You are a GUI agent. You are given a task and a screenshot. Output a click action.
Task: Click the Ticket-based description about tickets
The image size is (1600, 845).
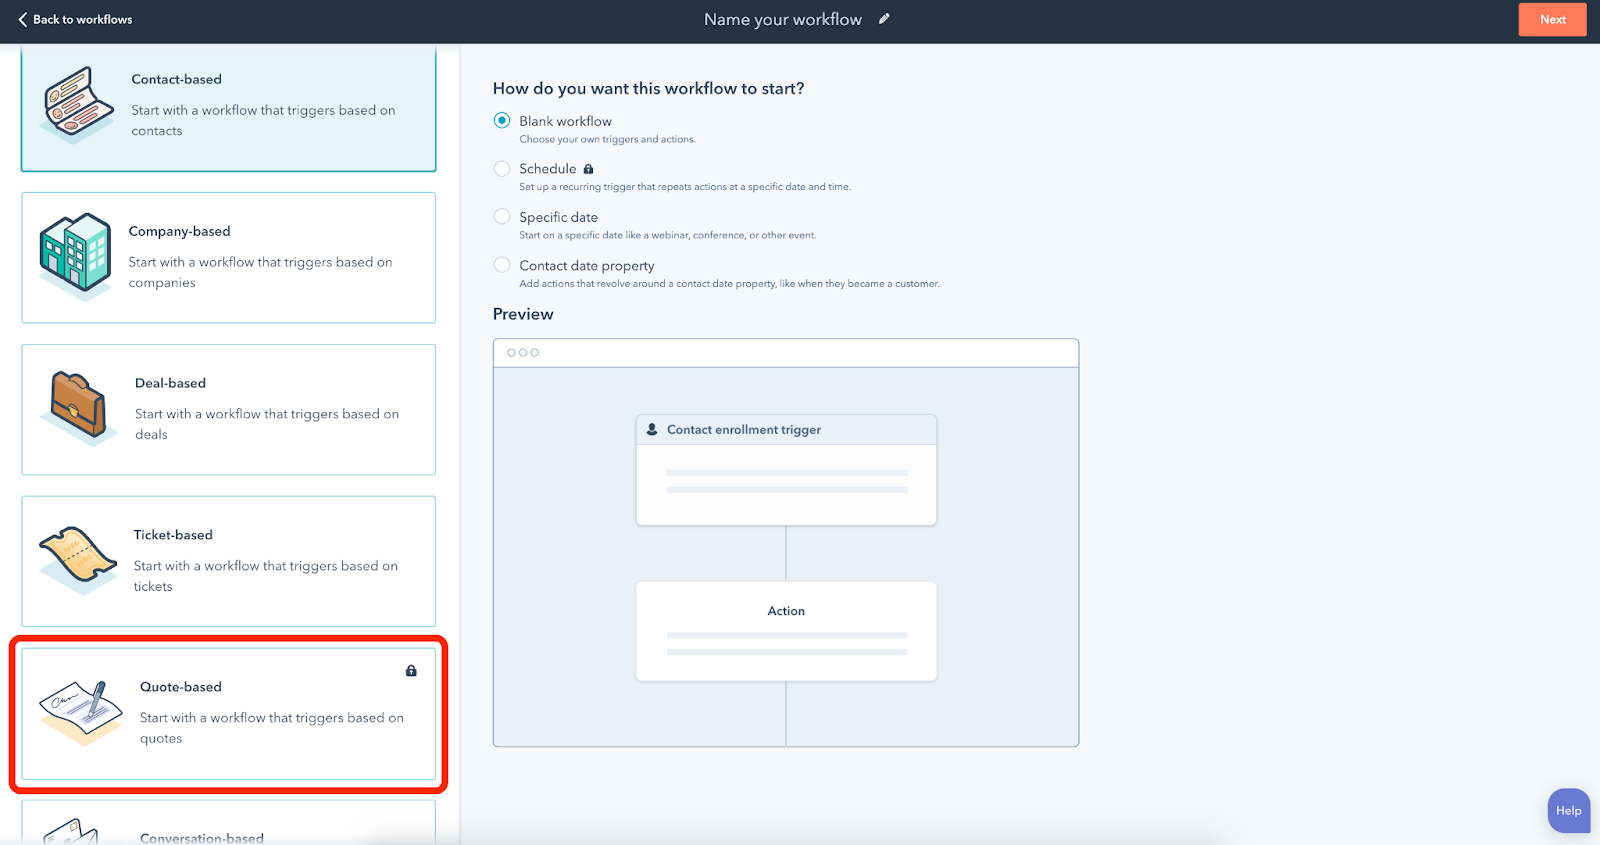click(266, 576)
